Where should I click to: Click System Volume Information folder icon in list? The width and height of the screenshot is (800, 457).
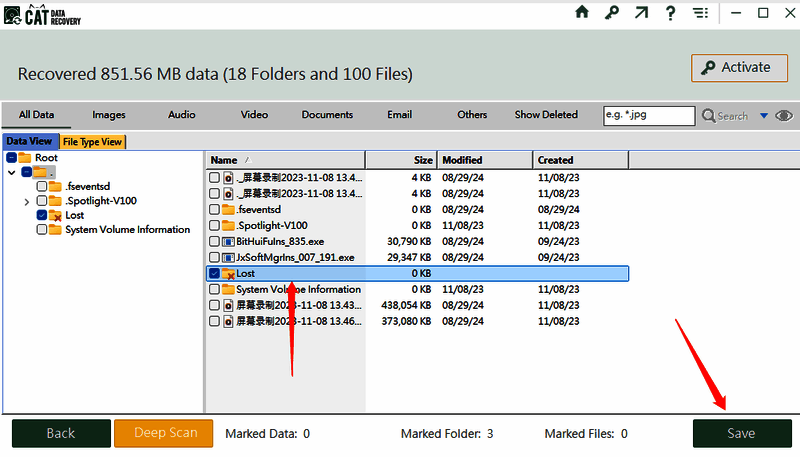[228, 290]
